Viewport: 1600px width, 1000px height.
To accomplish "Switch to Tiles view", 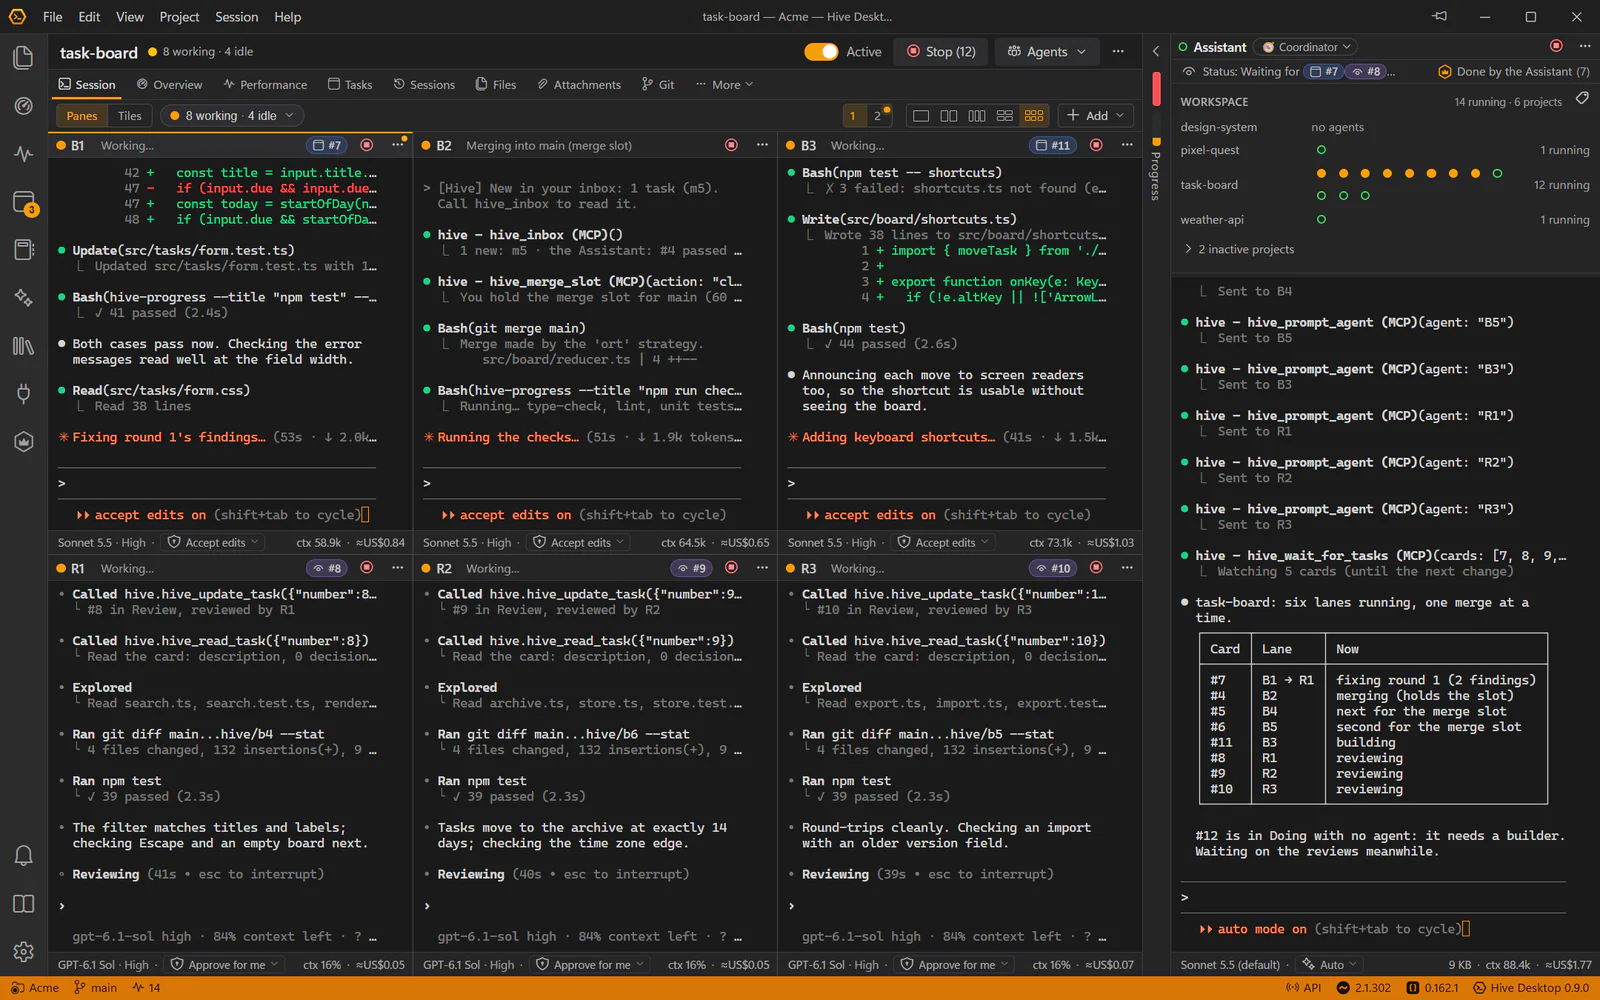I will (130, 116).
